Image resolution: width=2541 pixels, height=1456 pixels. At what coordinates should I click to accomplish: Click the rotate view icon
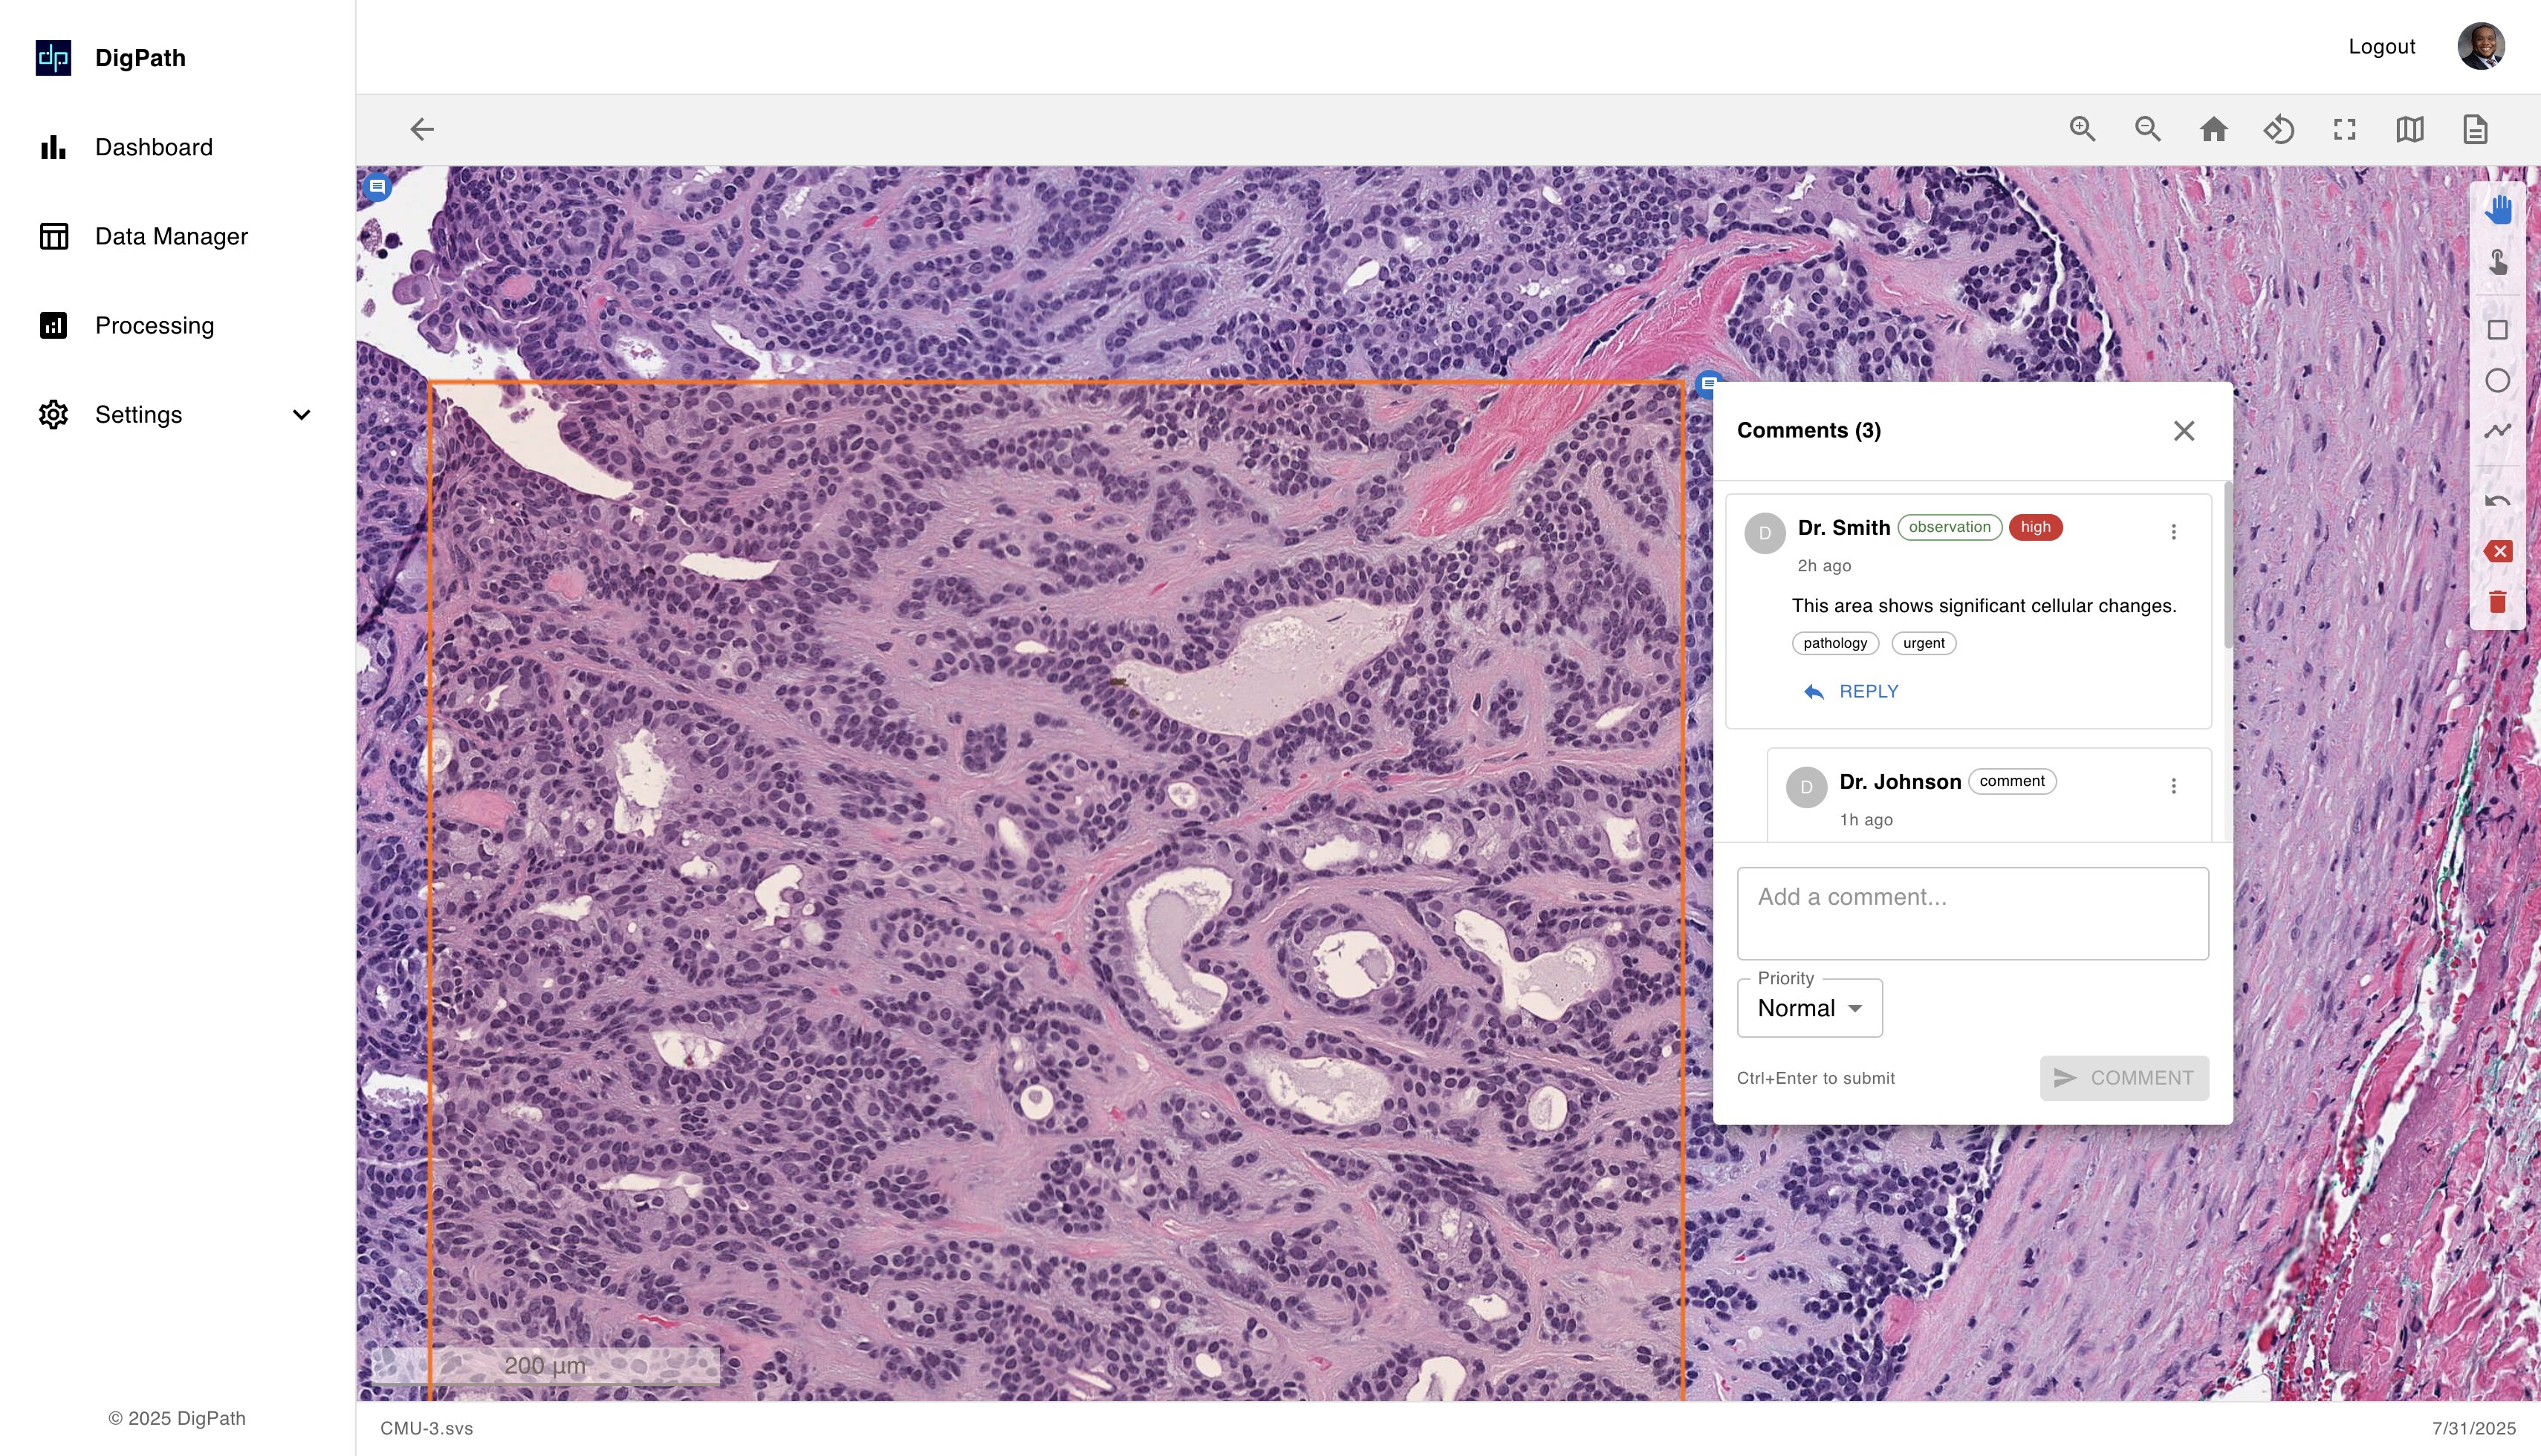pos(2279,129)
